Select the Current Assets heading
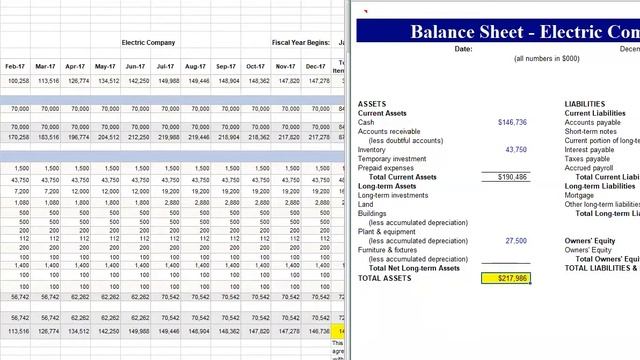Viewport: 640px width, 360px height. tap(382, 113)
